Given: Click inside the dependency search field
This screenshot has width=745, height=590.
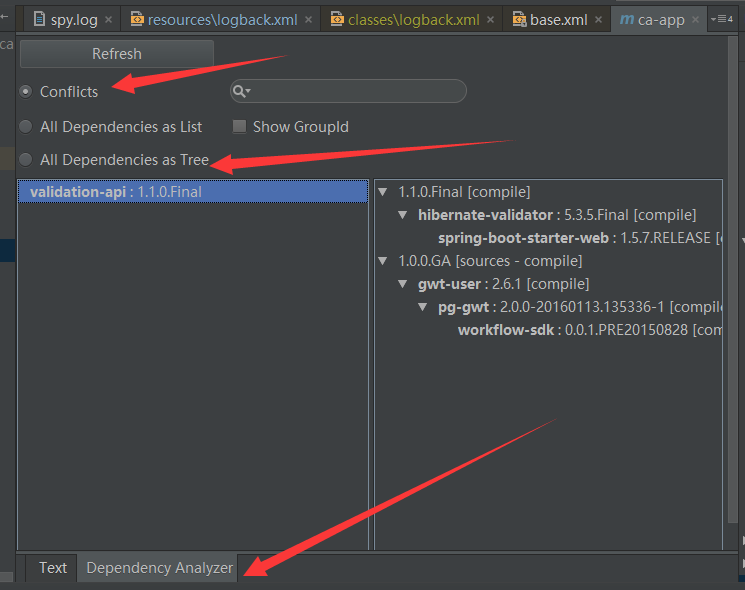Looking at the screenshot, I should (355, 92).
